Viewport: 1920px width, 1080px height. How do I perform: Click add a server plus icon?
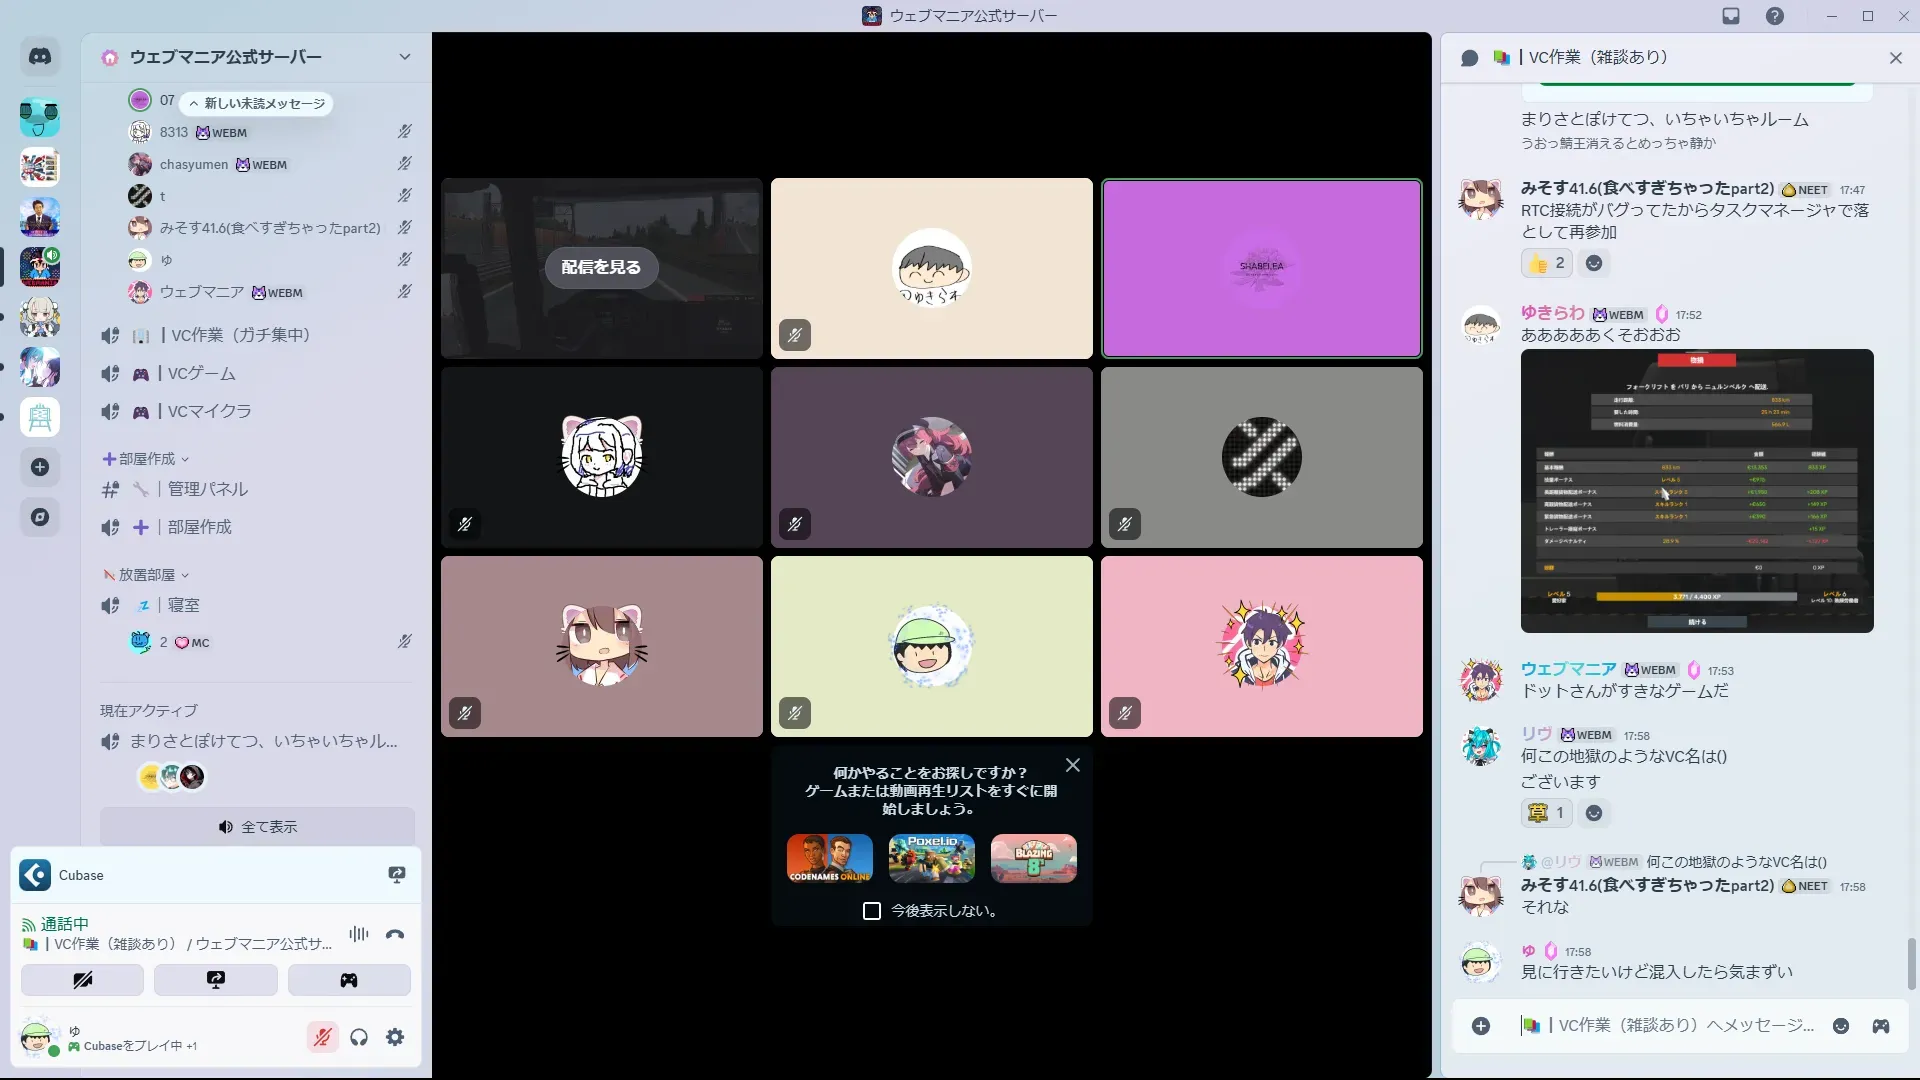tap(40, 467)
